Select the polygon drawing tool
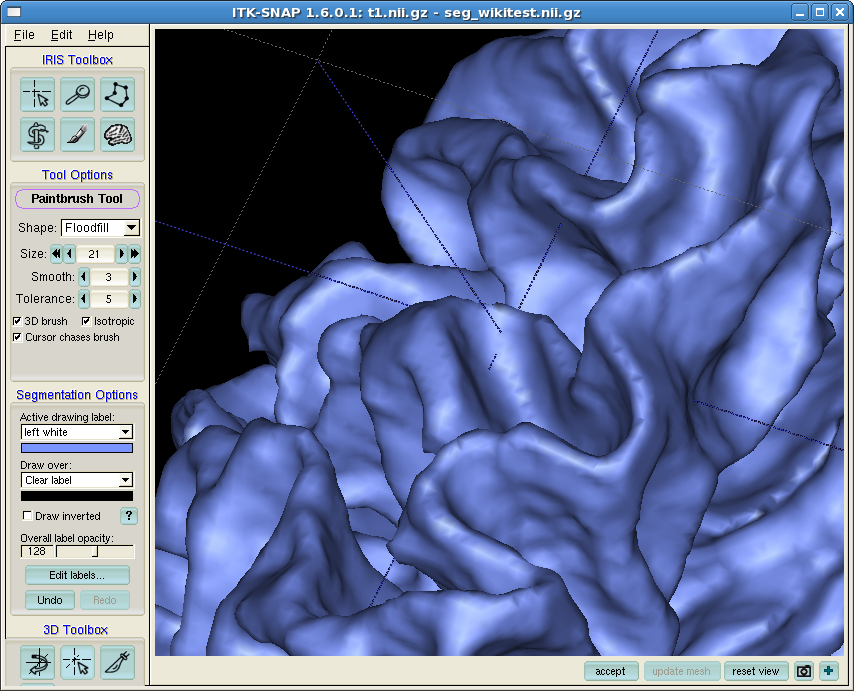This screenshot has width=854, height=691. click(x=117, y=94)
